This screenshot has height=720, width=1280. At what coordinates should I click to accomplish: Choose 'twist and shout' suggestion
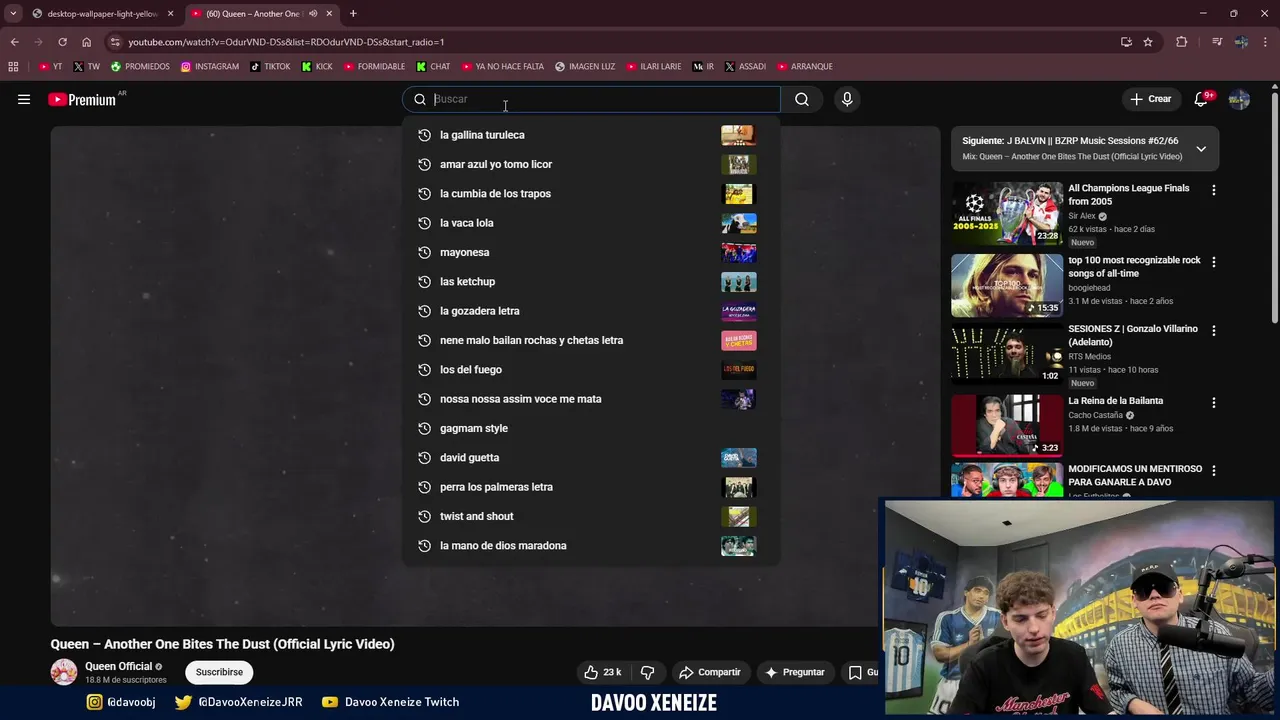(x=591, y=516)
